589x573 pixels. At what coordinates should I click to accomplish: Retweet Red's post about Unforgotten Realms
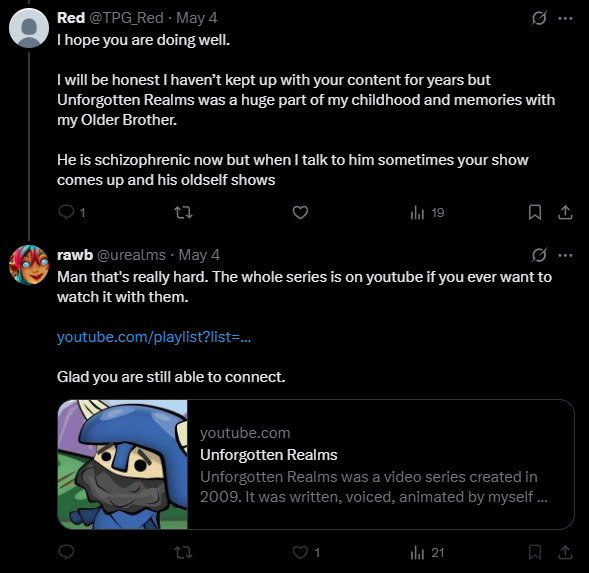coord(183,213)
